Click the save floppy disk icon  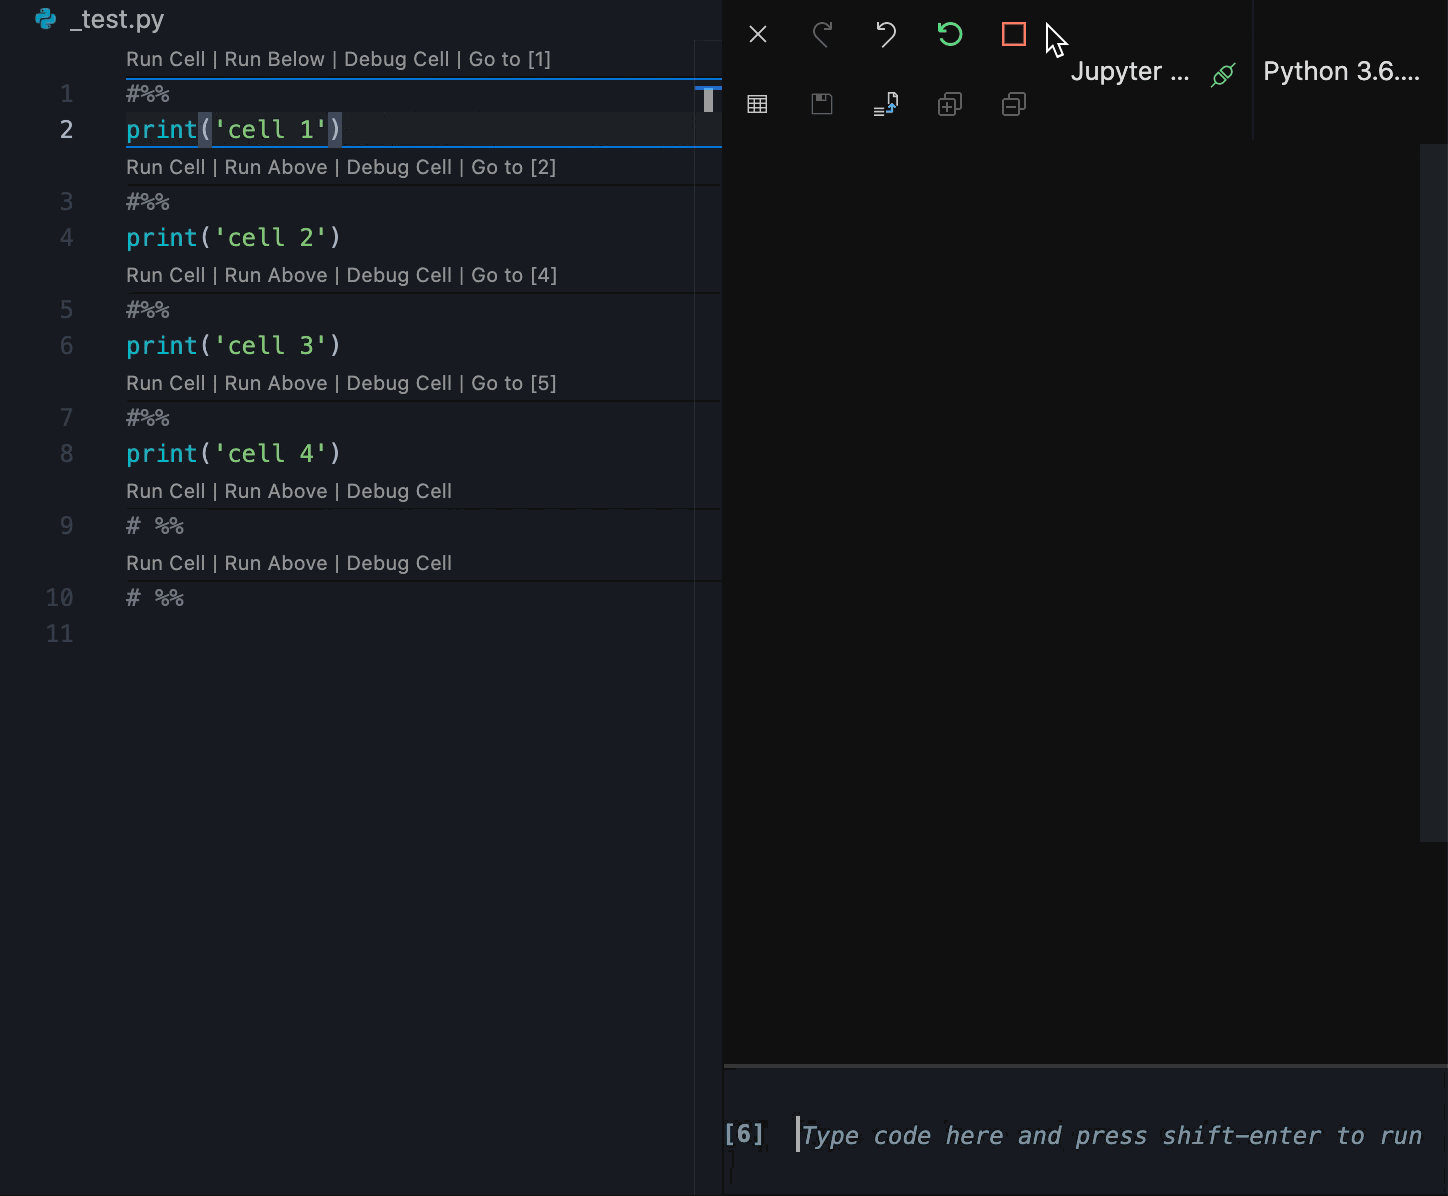[x=822, y=104]
